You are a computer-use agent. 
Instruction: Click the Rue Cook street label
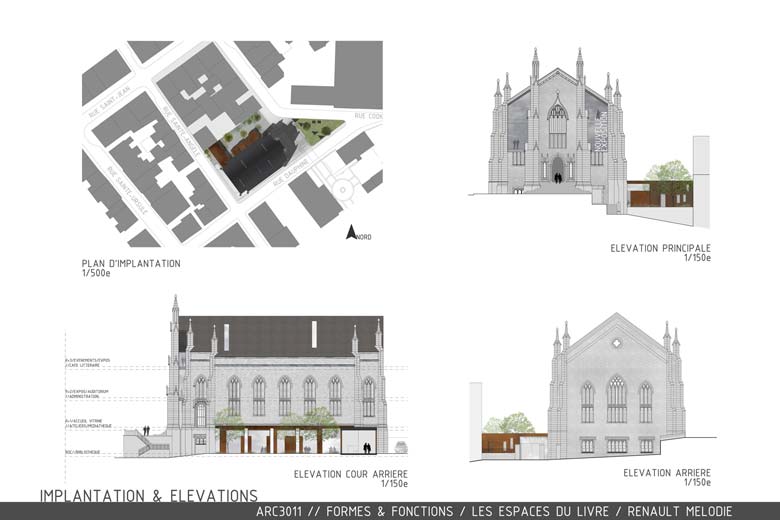tap(367, 116)
